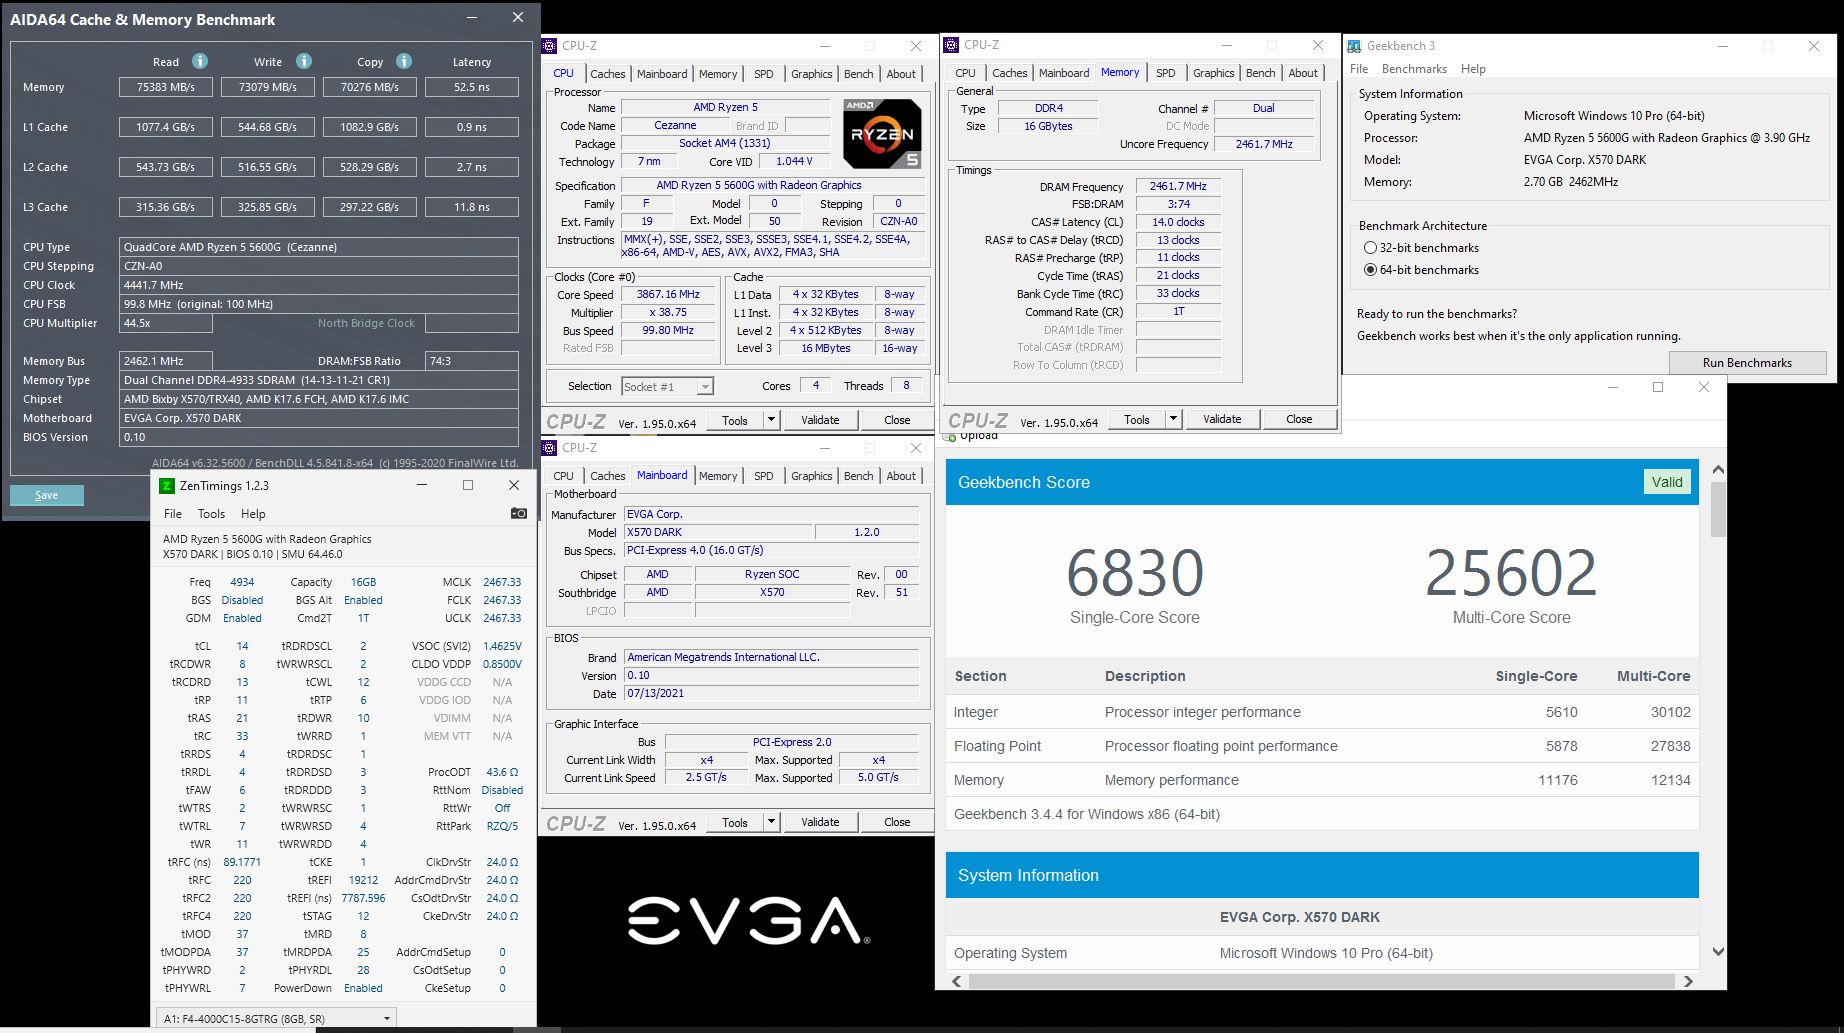Open the Tools menu in ZenTimings
1844x1033 pixels.
211,514
